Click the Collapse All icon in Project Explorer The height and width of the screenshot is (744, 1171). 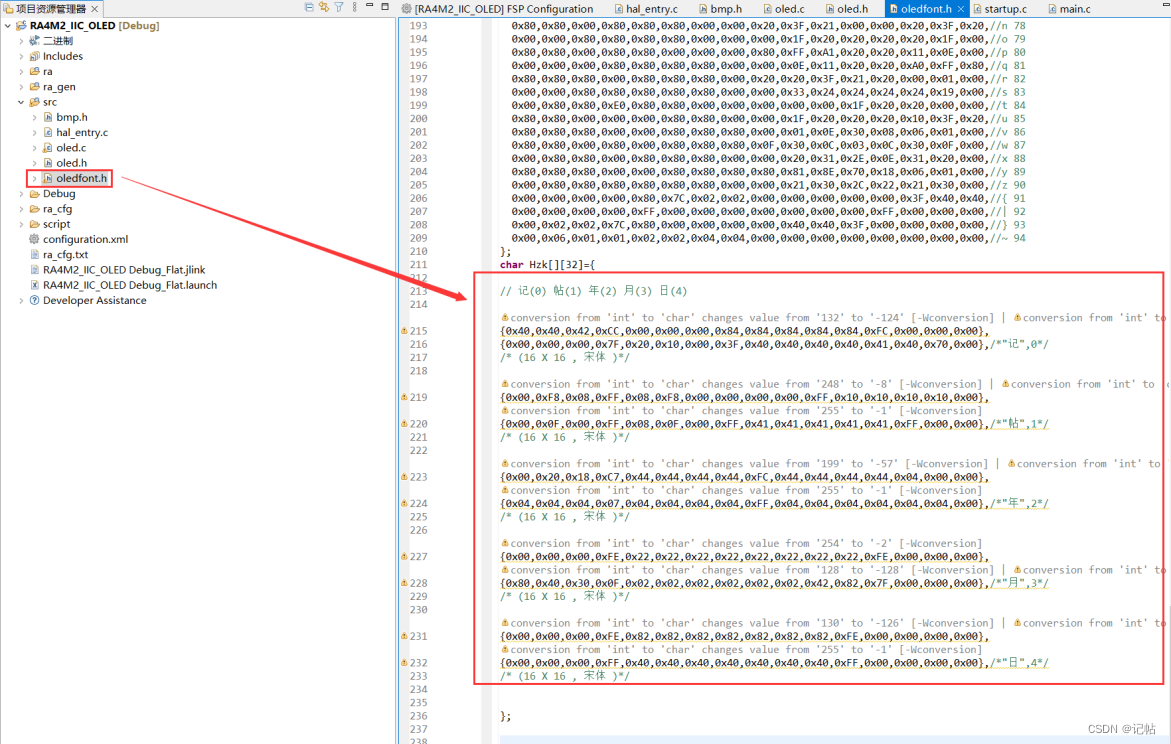click(x=308, y=7)
